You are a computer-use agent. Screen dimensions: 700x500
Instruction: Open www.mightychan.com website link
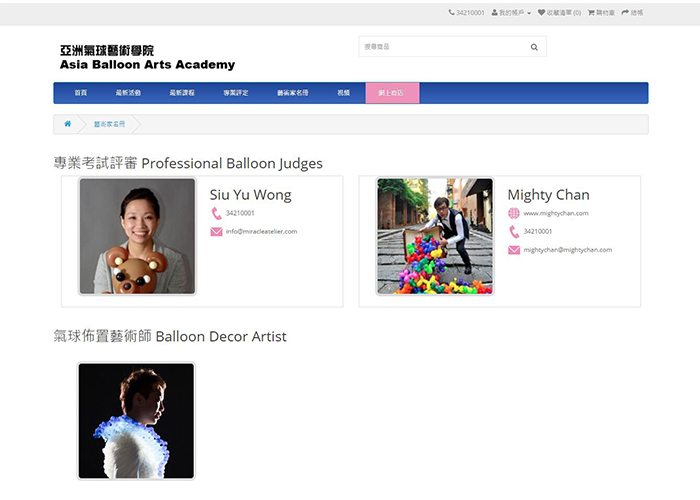pos(556,213)
